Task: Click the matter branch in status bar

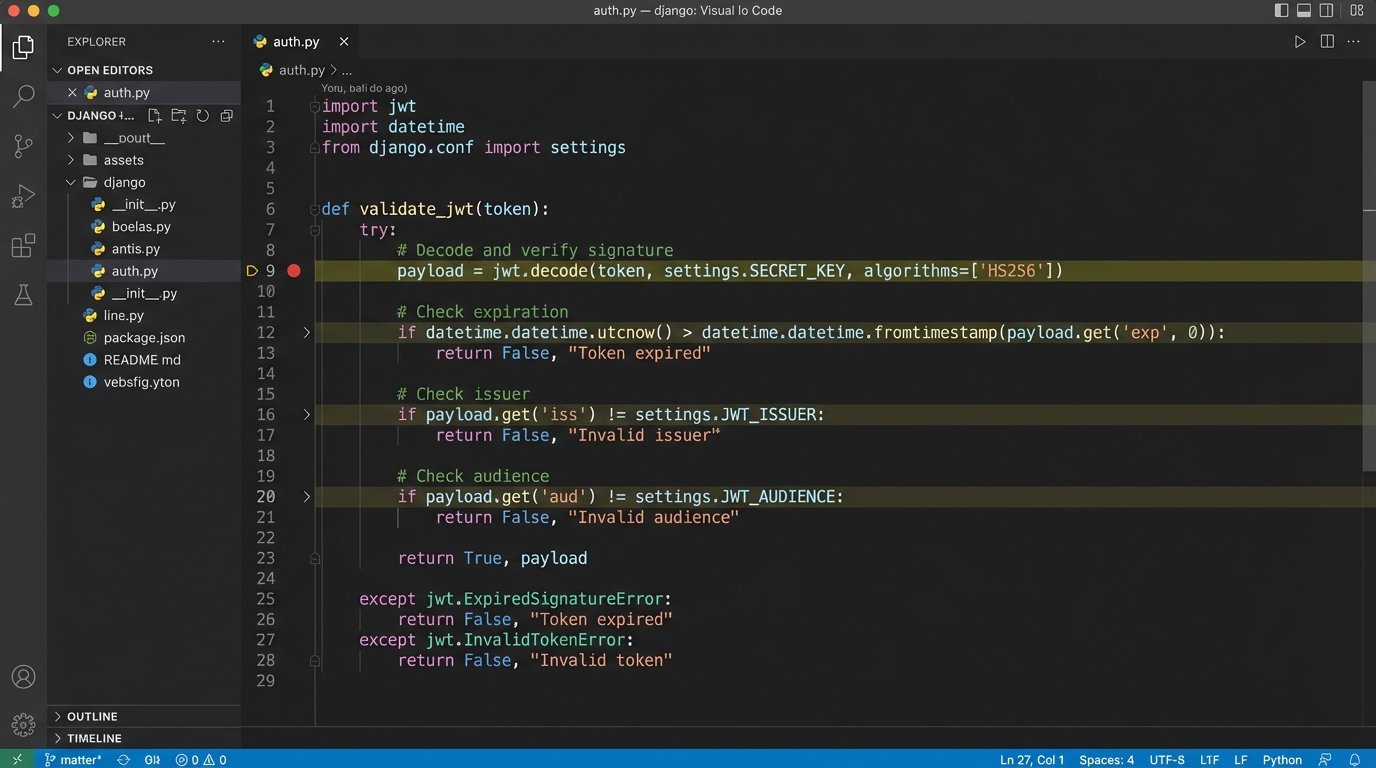Action: click(72, 759)
